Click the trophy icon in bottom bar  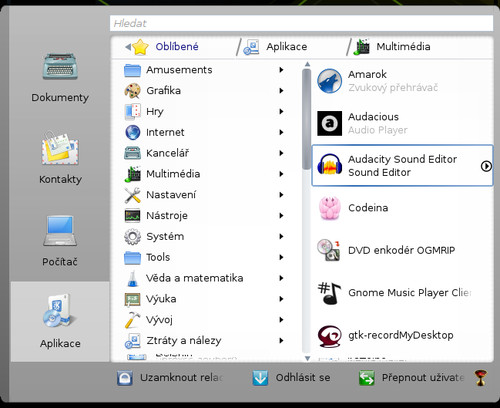481,378
